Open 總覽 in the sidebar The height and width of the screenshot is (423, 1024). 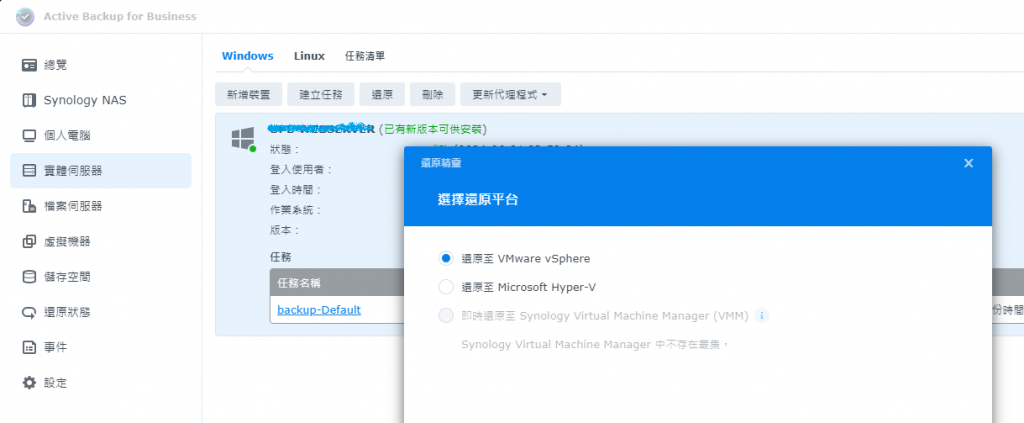click(101, 65)
